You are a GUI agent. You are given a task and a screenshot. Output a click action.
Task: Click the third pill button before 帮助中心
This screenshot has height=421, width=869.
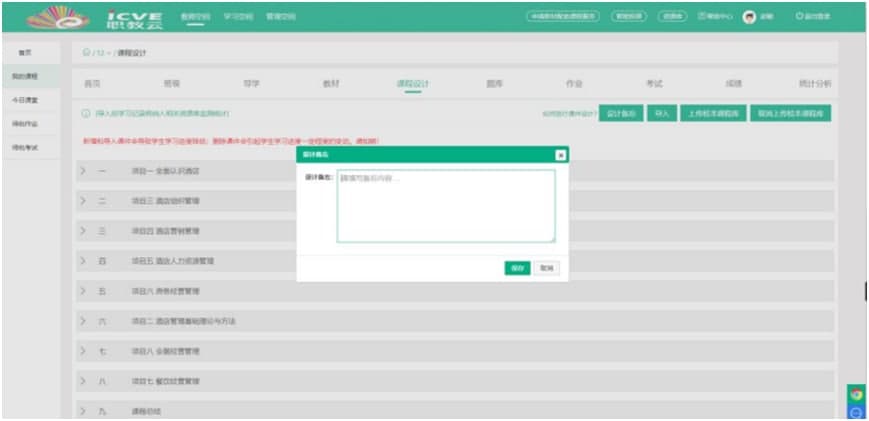pyautogui.click(x=673, y=17)
